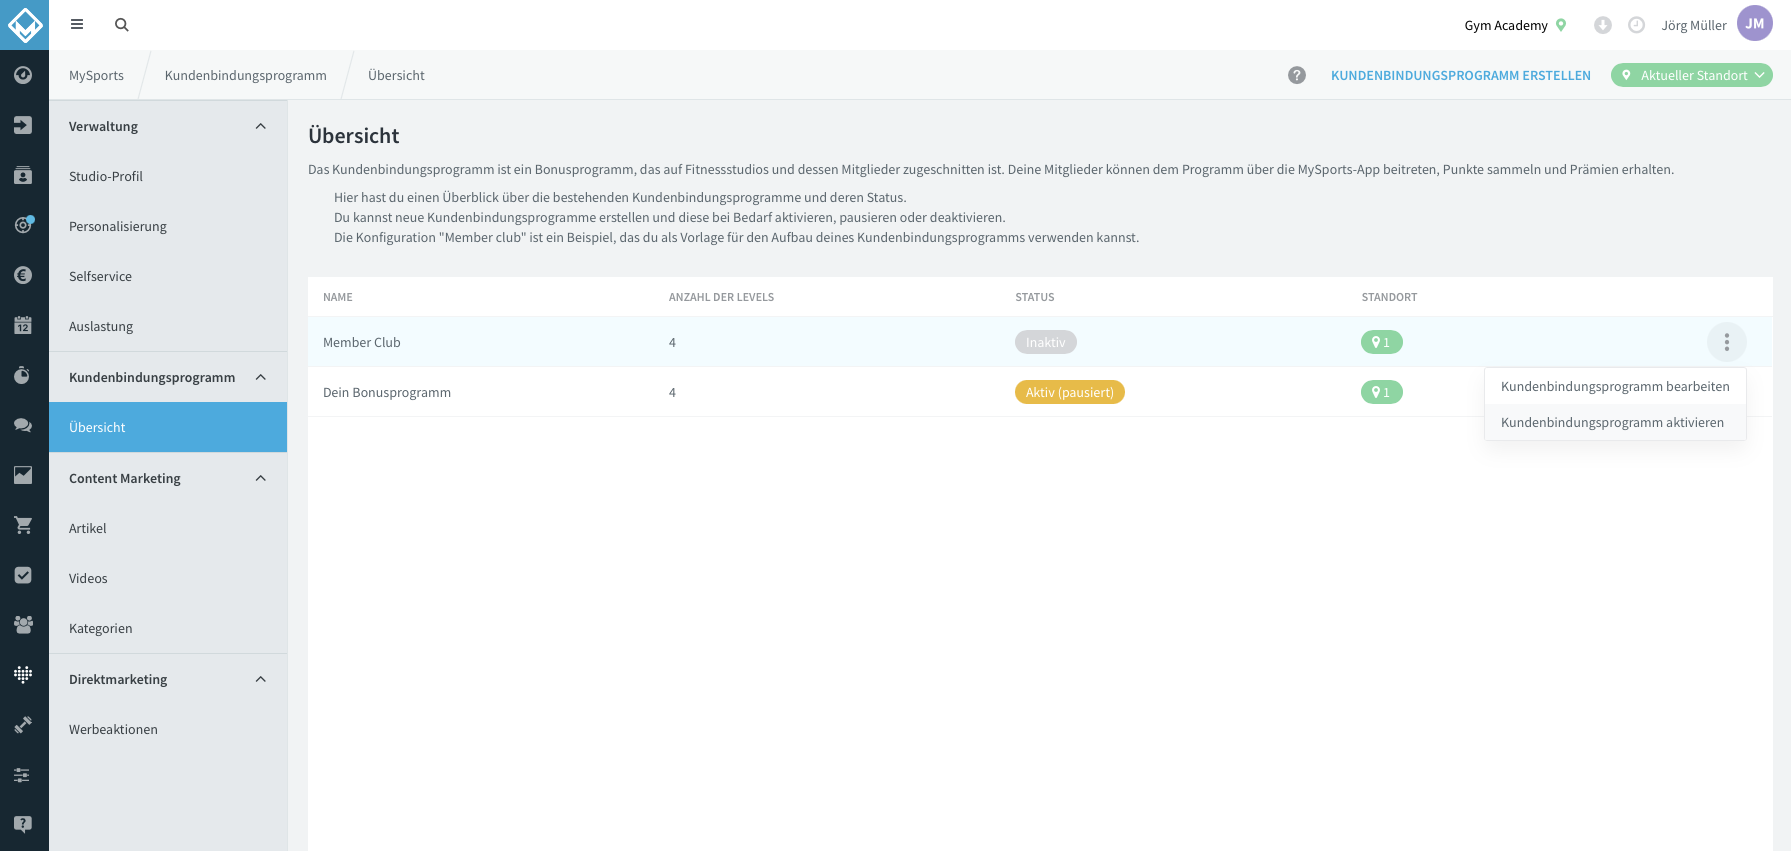Viewport: 1791px width, 851px height.
Task: Click the NAME column header
Action: (338, 297)
